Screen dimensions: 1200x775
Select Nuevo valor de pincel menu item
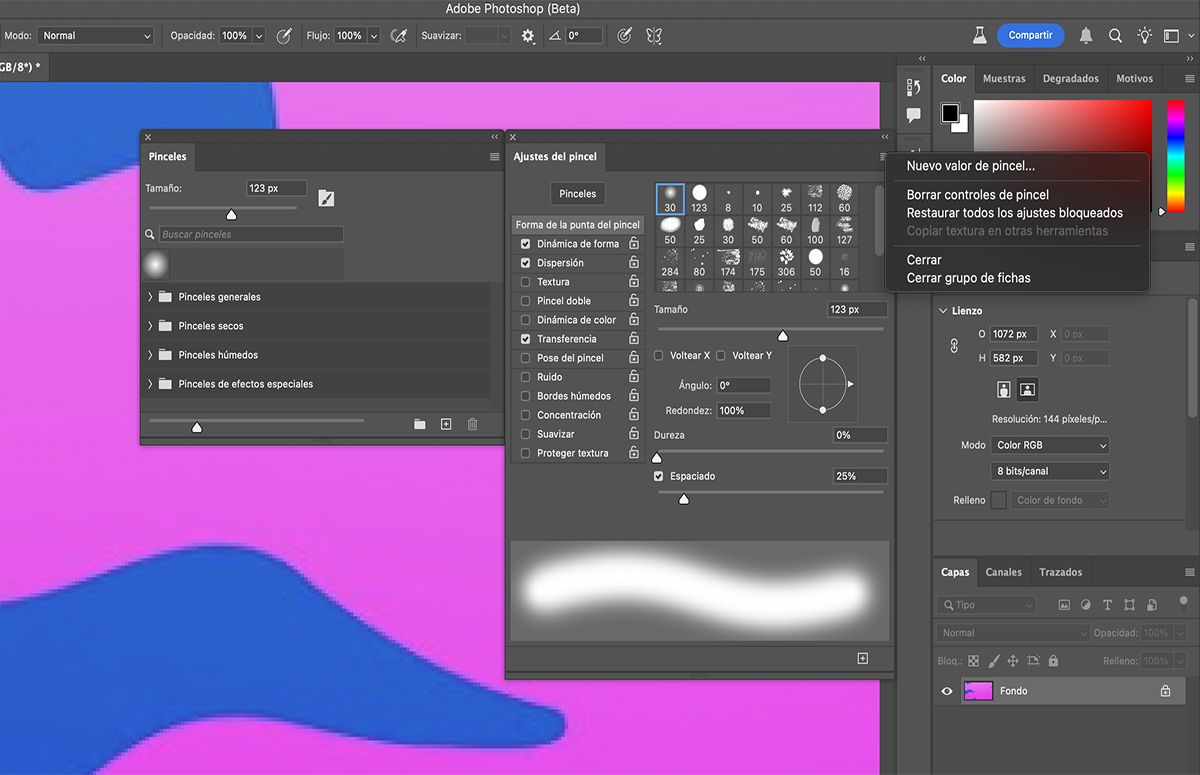970,166
